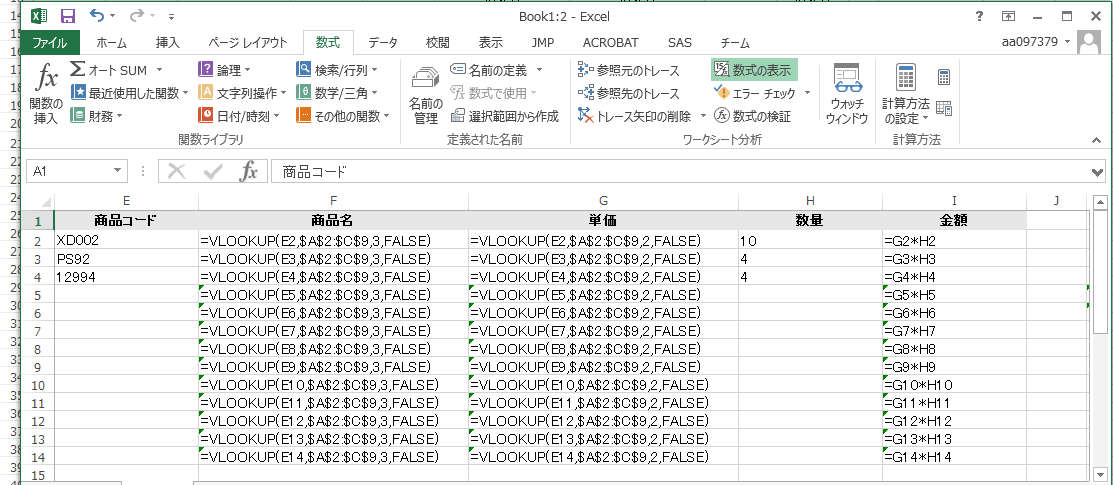This screenshot has width=1113, height=485.
Task: Click the column G header
Action: [x=603, y=201]
